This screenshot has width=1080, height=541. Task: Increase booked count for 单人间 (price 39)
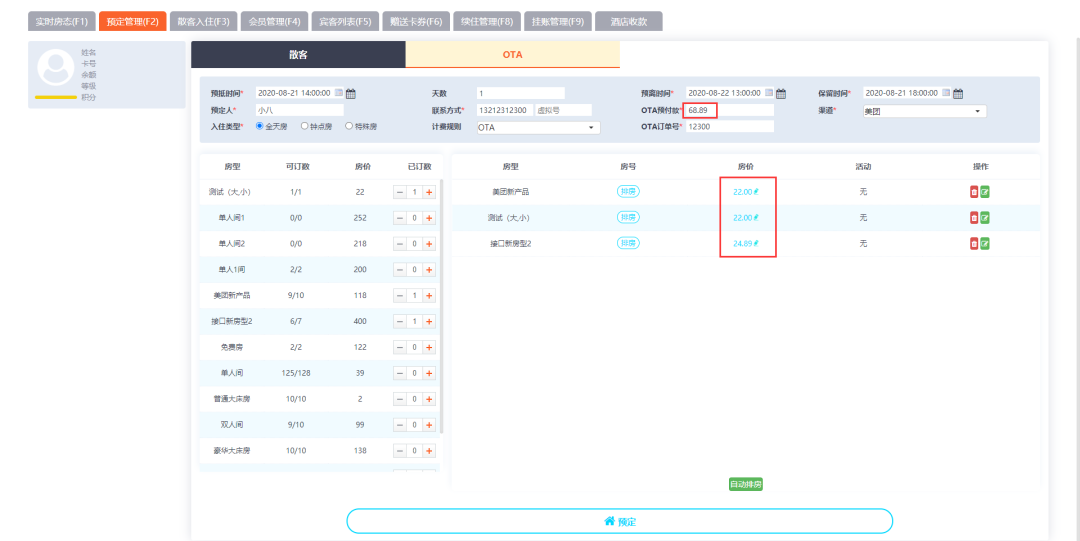coord(429,374)
